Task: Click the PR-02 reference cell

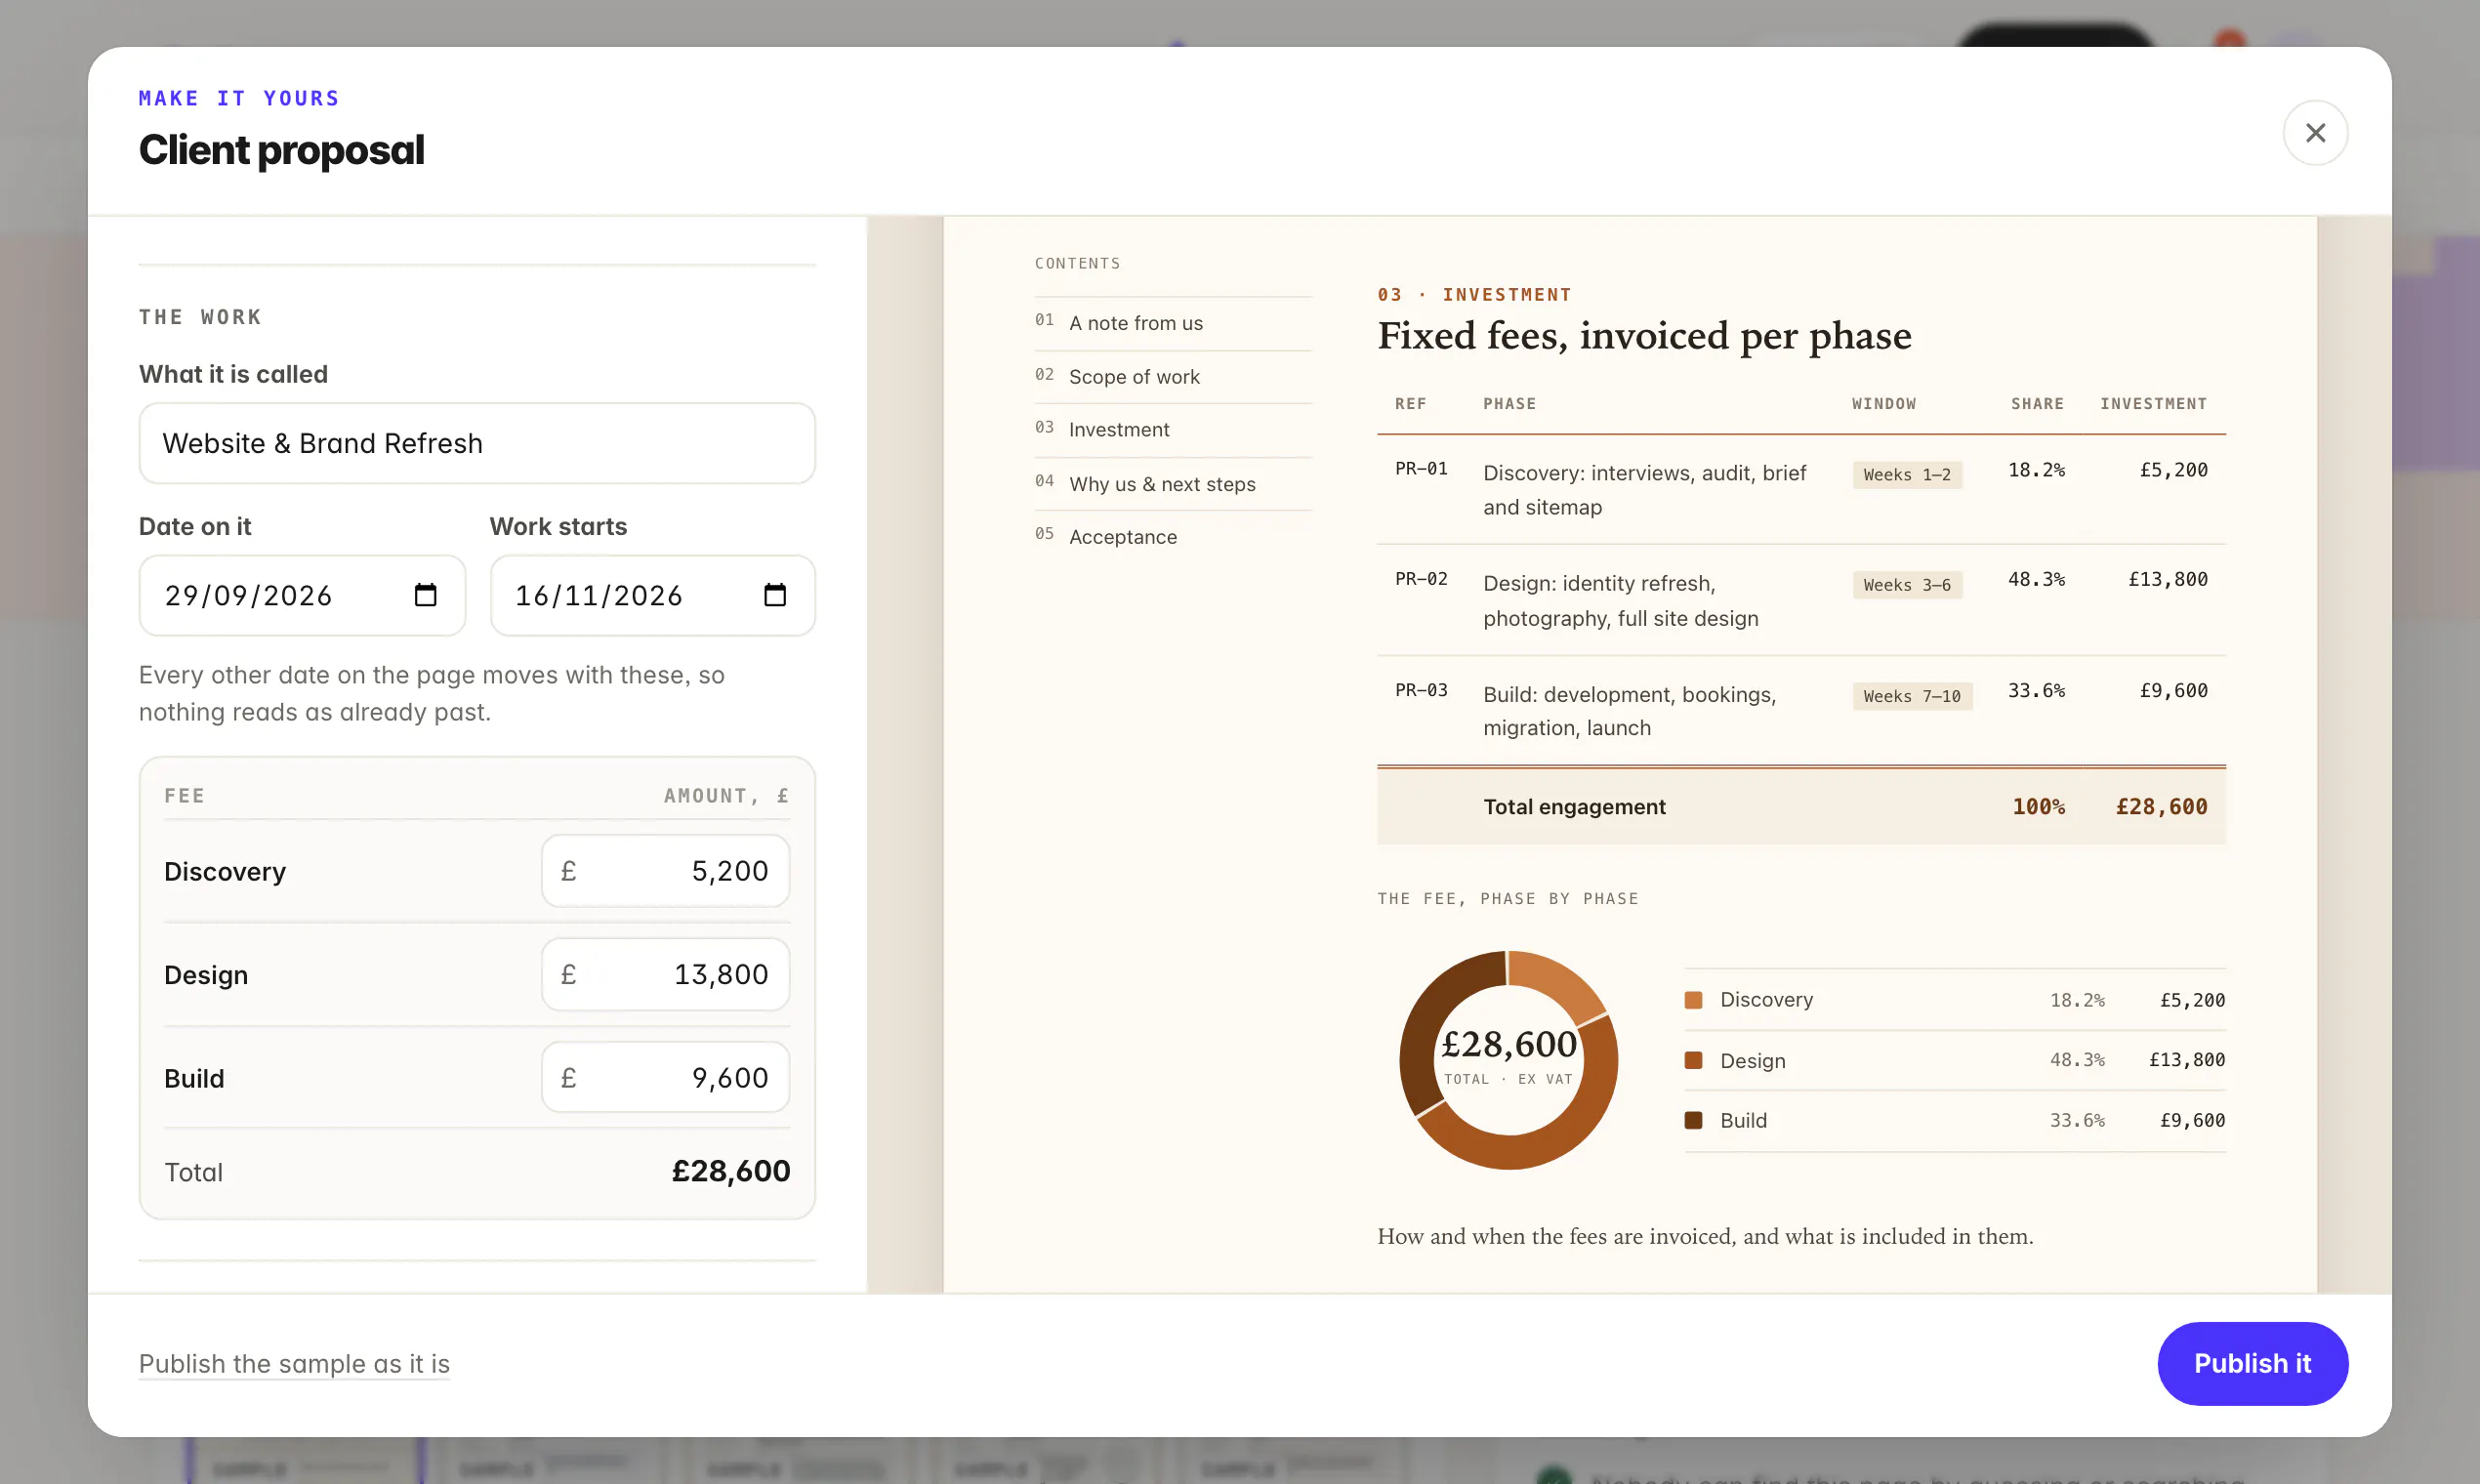Action: 1421,579
